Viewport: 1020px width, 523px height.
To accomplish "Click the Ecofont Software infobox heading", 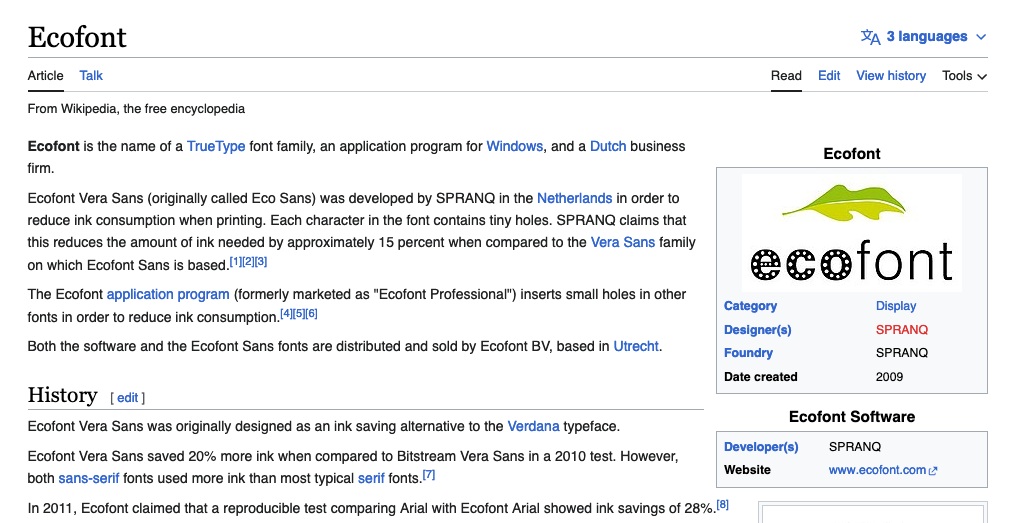I will click(x=852, y=417).
